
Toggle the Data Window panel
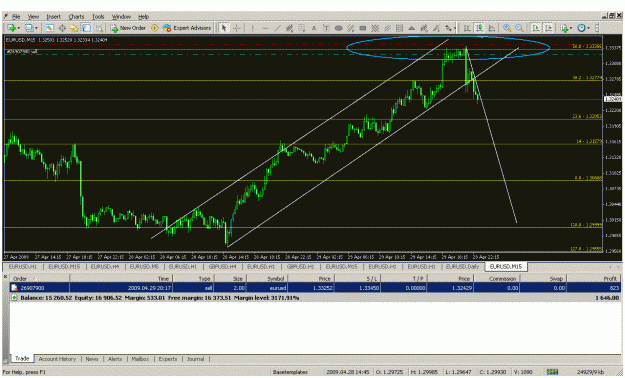point(62,28)
